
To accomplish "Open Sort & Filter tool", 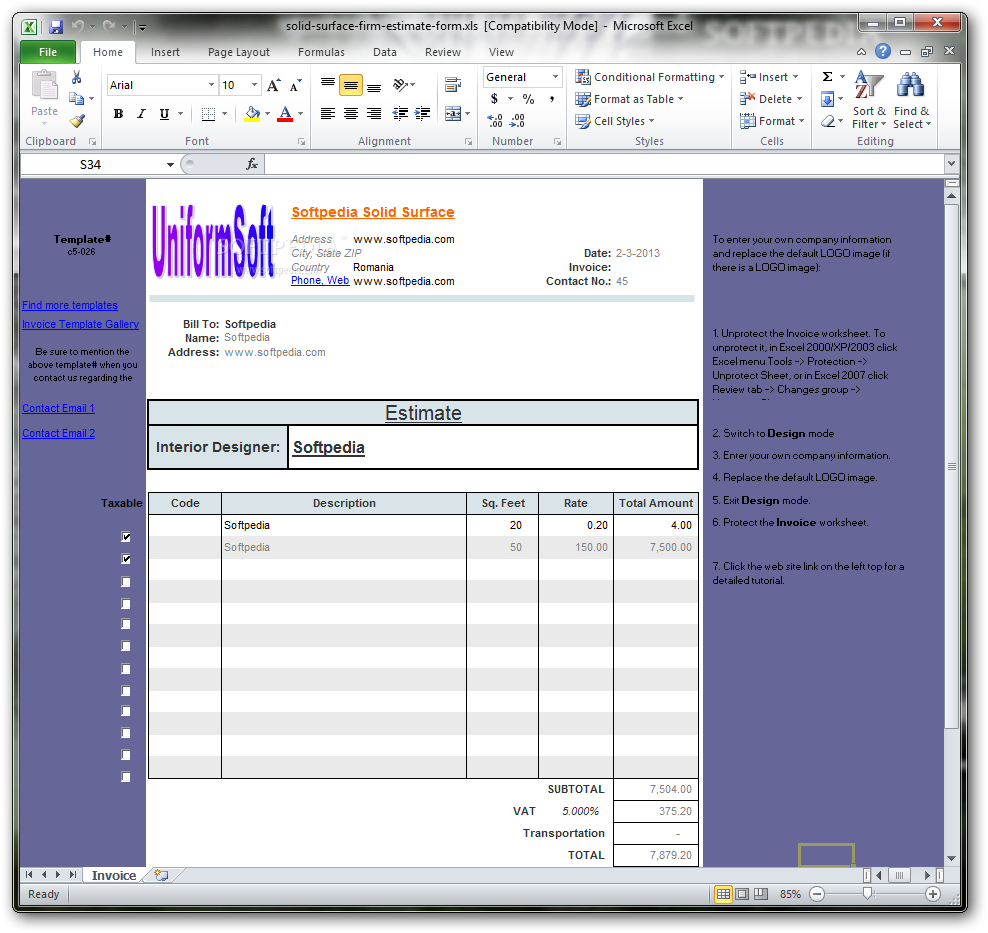I will pos(869,101).
